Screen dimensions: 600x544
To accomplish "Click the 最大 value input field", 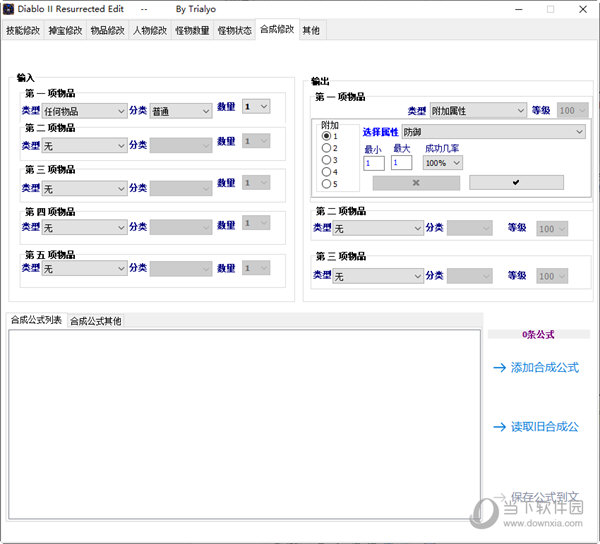I will [401, 163].
